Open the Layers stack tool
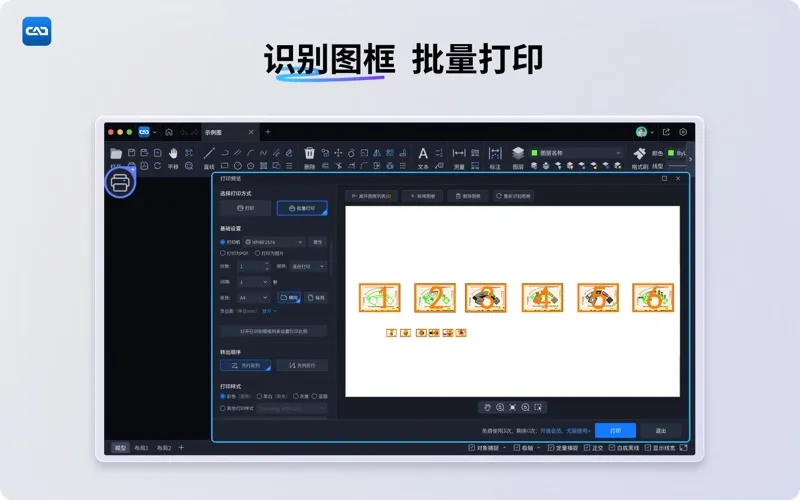 tap(518, 153)
